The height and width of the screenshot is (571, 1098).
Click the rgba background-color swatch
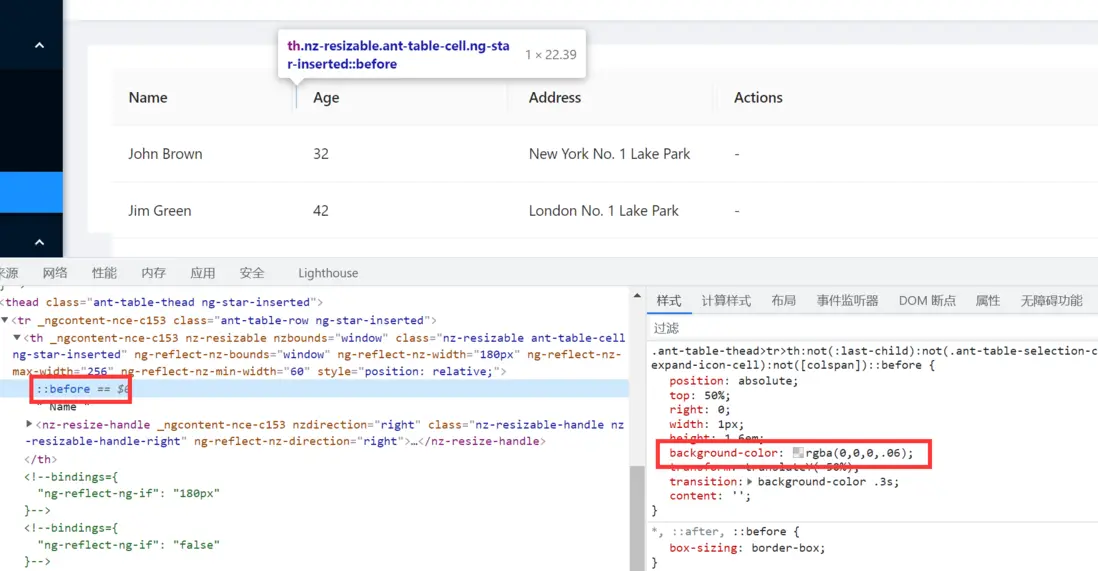pyautogui.click(x=798, y=454)
